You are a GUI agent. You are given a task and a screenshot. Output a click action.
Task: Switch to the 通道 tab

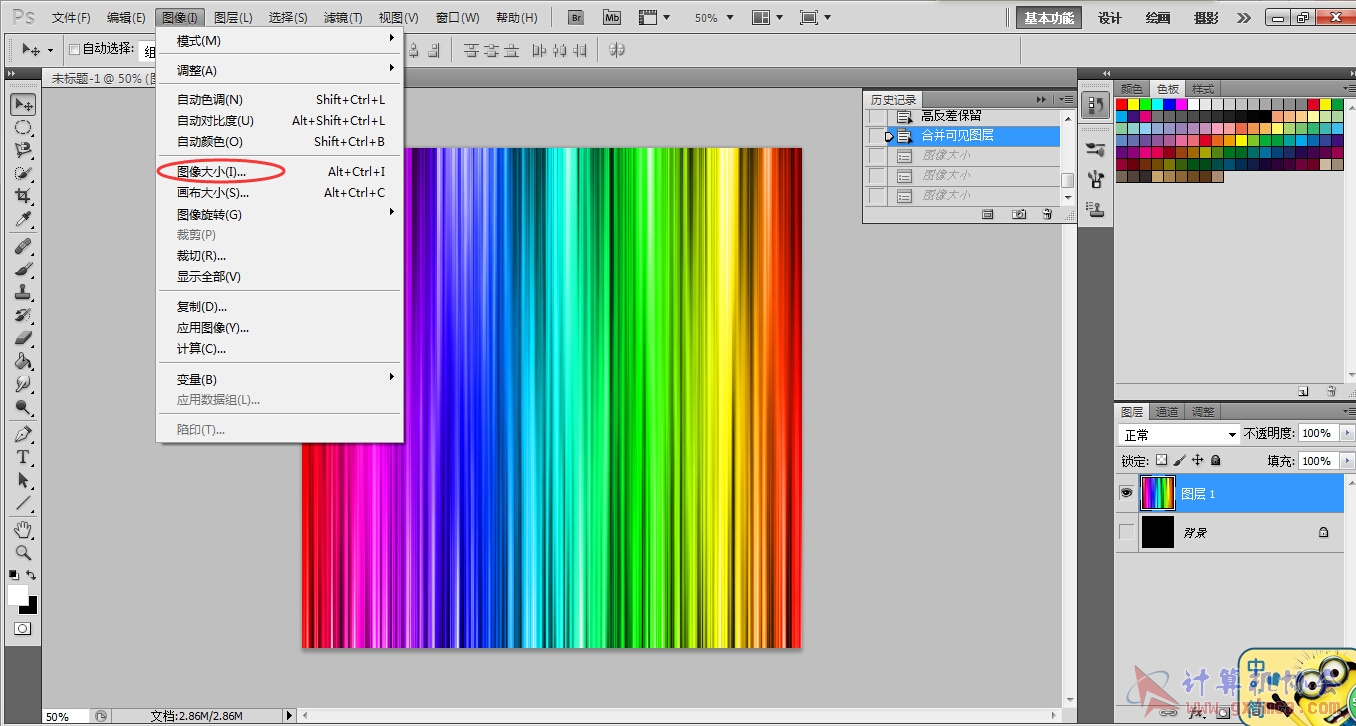(1167, 412)
